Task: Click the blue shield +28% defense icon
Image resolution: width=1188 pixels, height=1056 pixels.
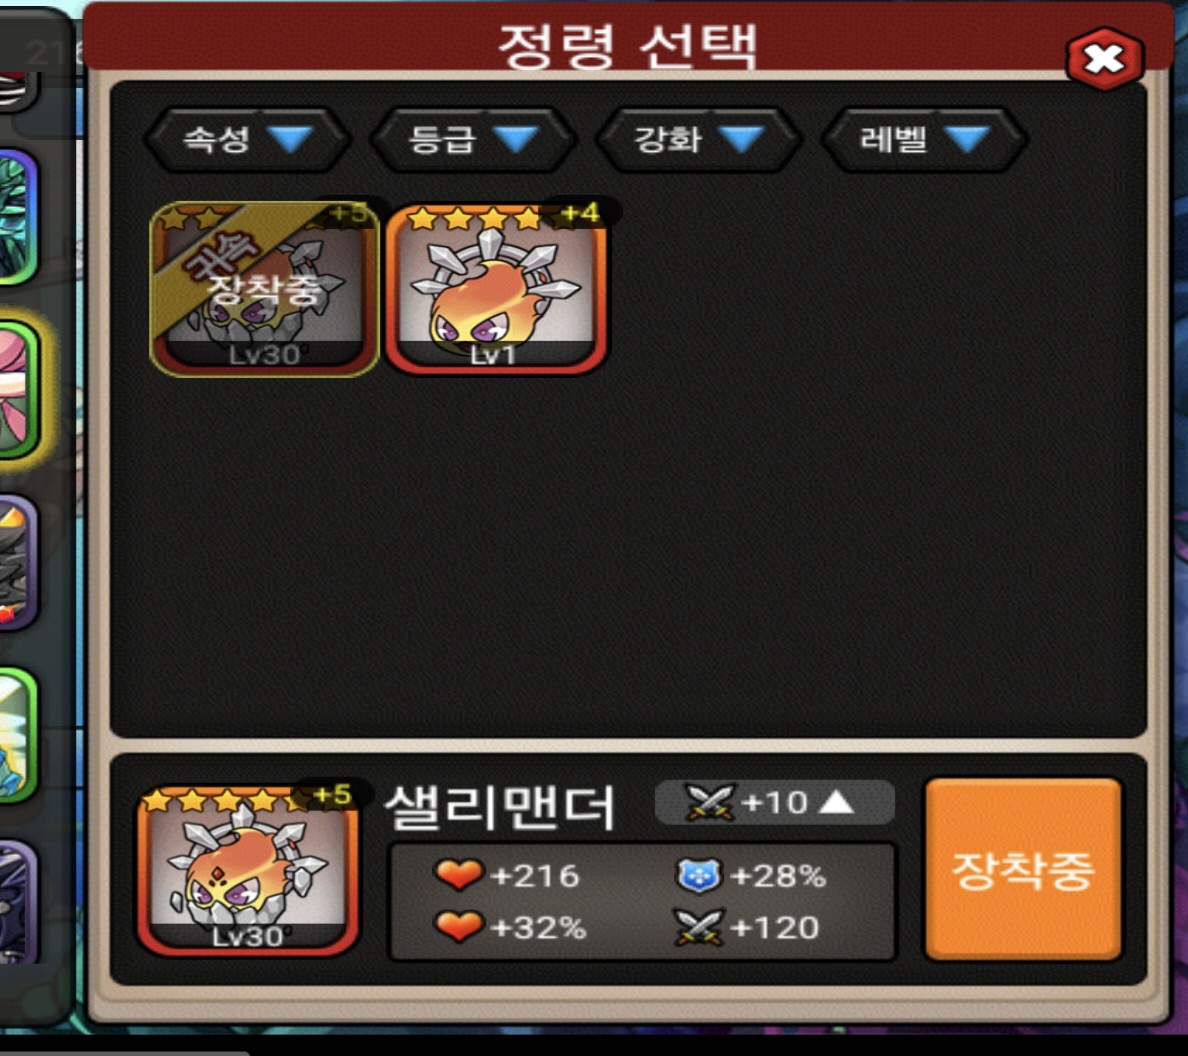Action: tap(699, 876)
